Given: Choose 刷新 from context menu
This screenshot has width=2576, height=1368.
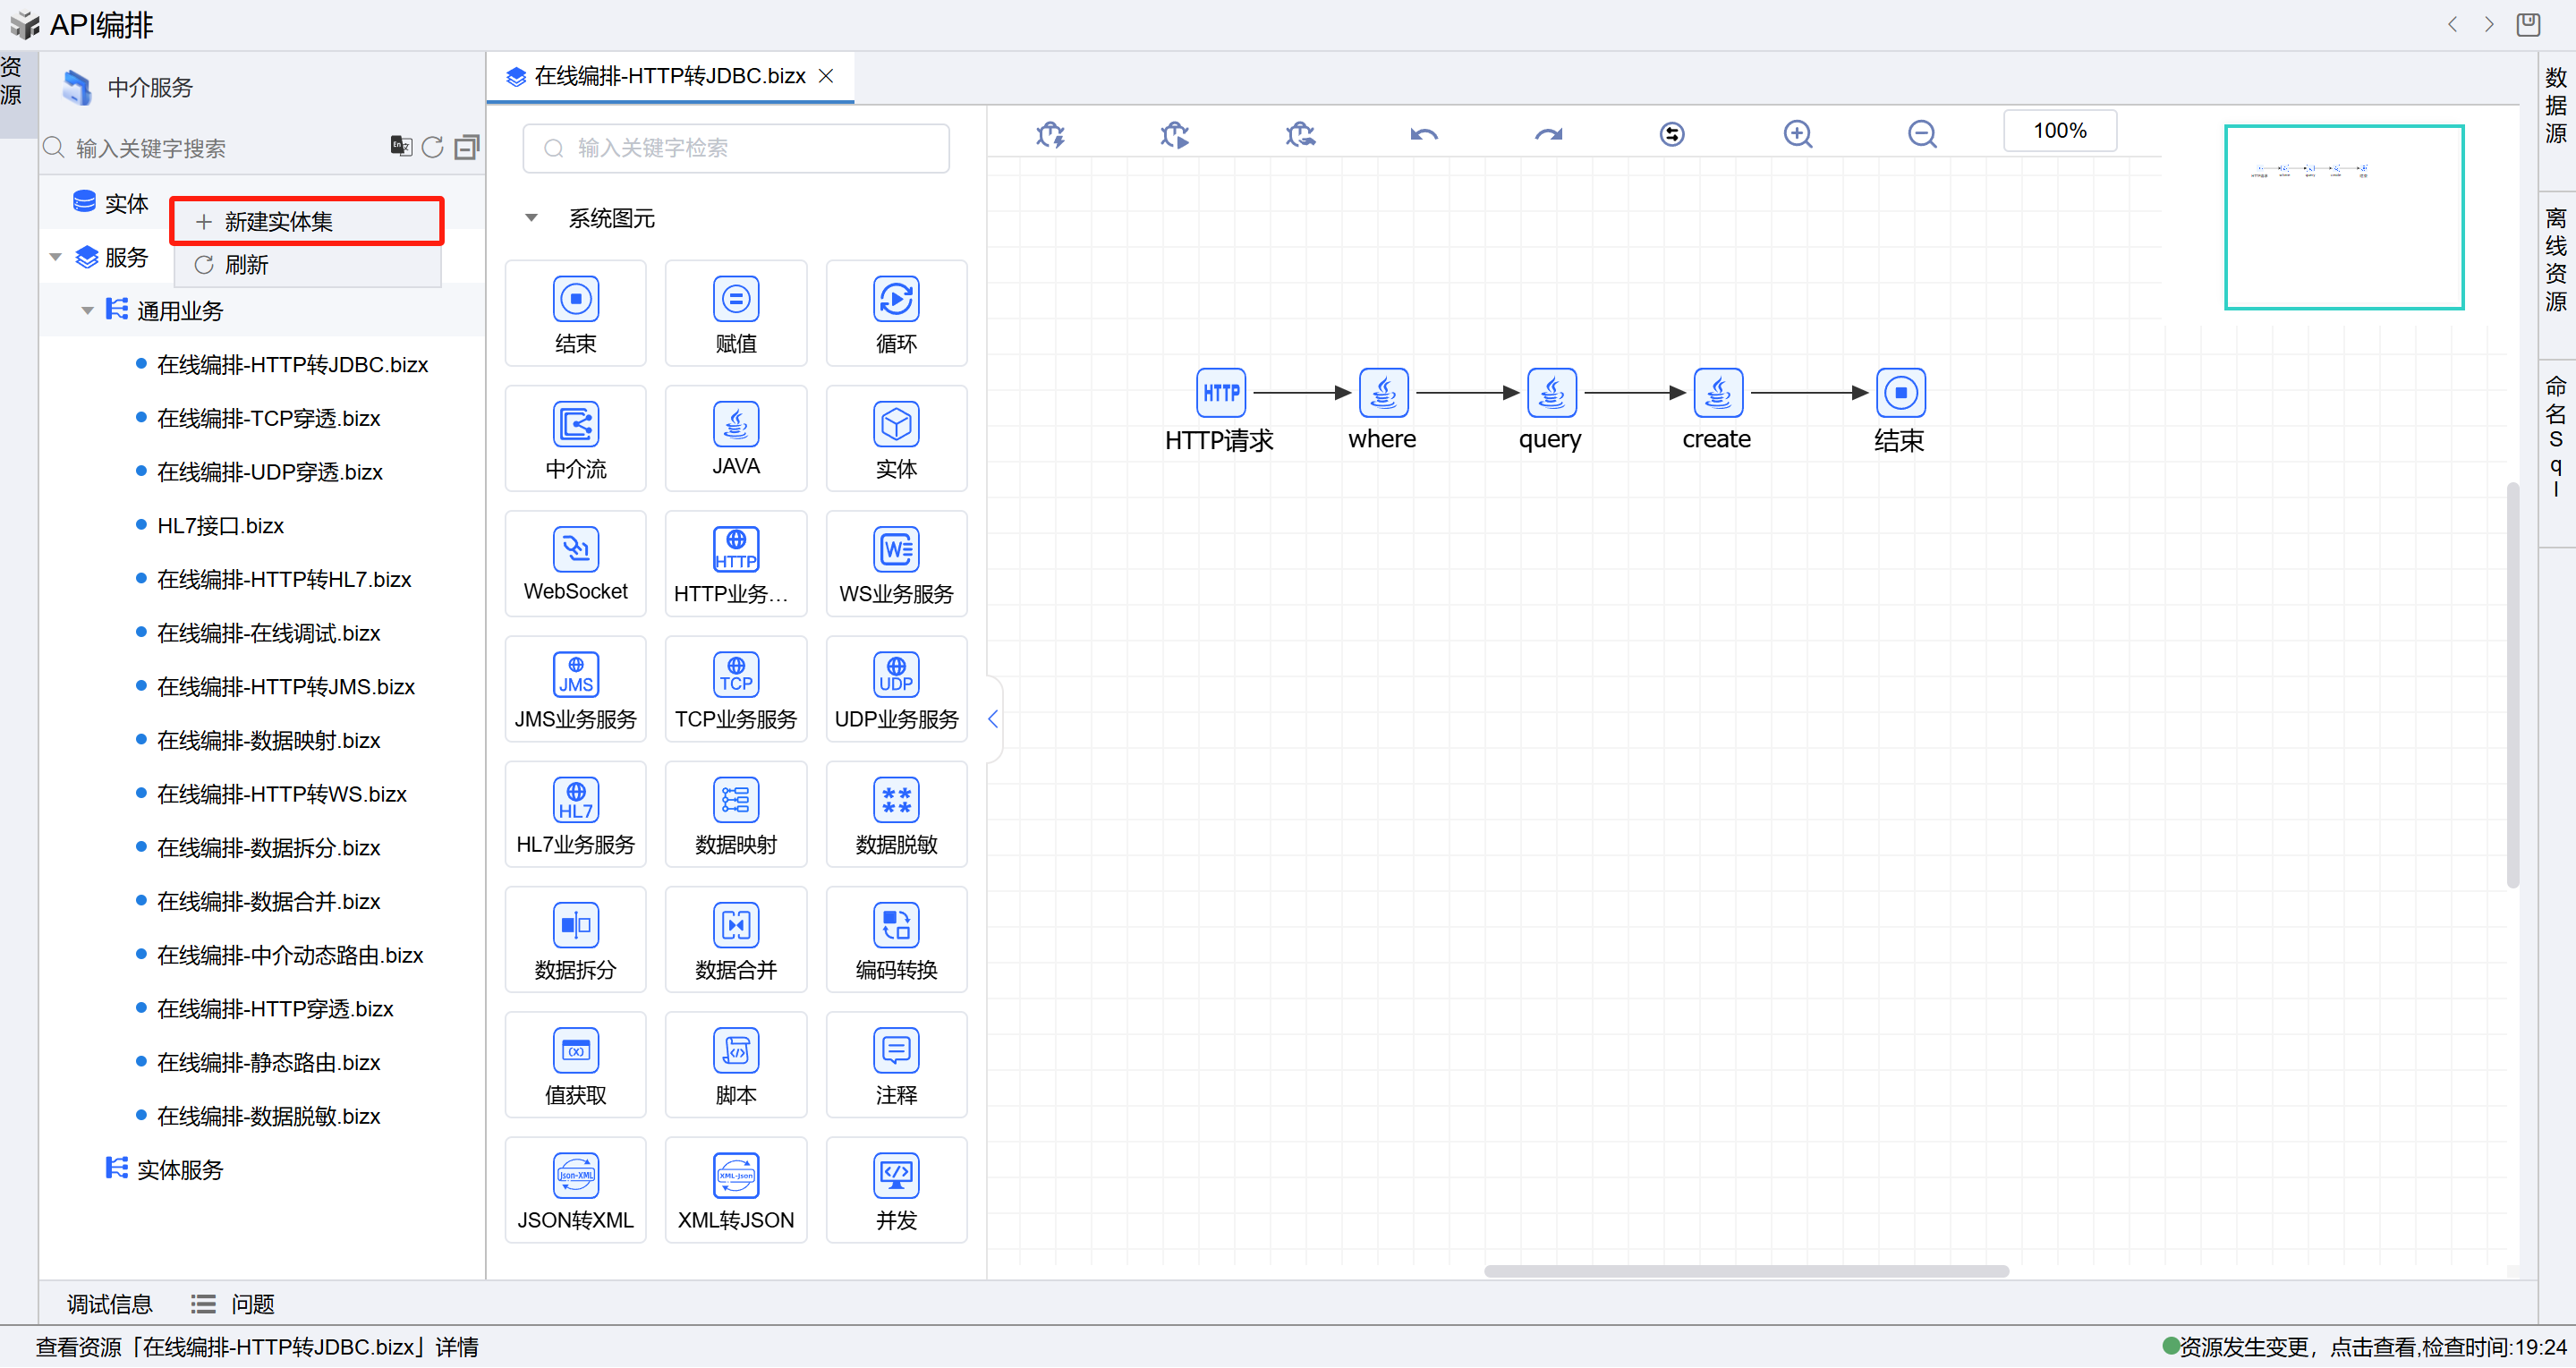Looking at the screenshot, I should 246,265.
